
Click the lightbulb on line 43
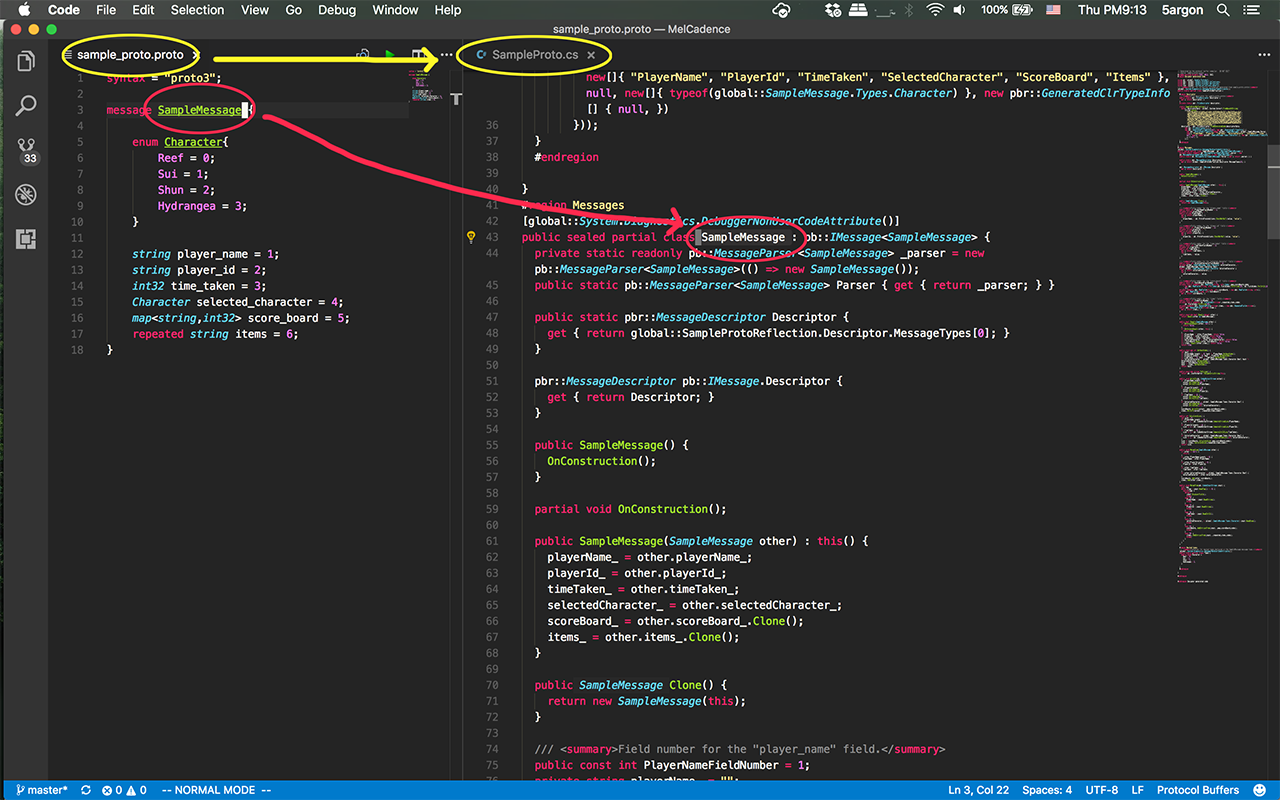pyautogui.click(x=471, y=237)
